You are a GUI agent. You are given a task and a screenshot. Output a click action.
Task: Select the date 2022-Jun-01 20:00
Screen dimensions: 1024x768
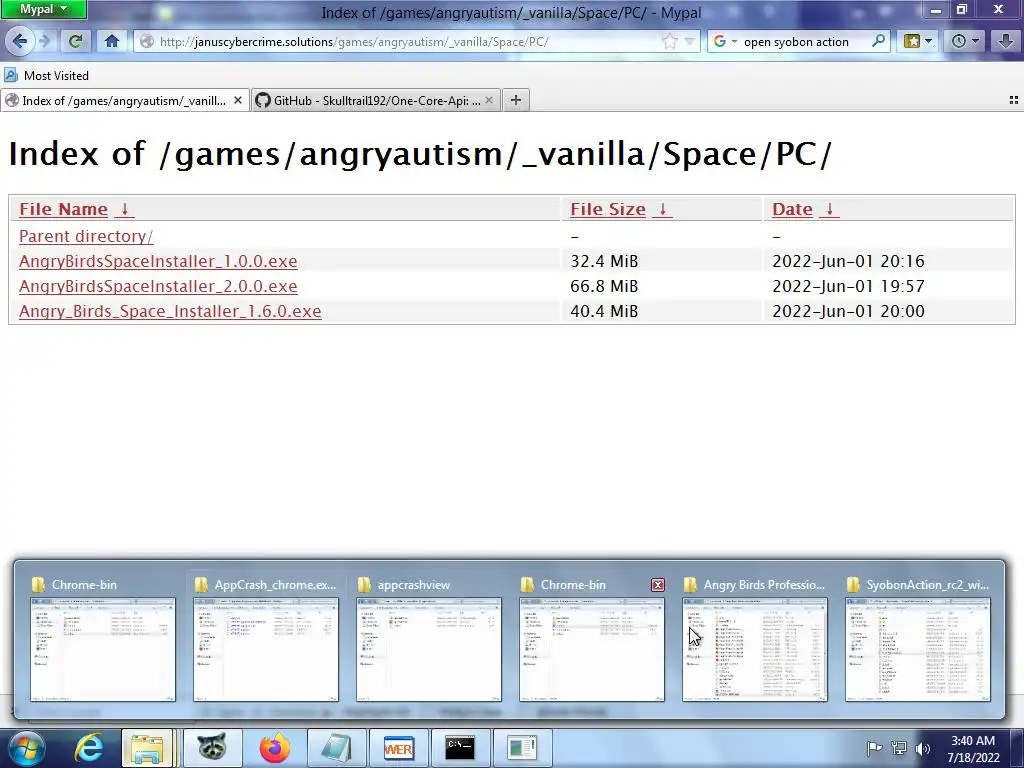[x=848, y=311]
